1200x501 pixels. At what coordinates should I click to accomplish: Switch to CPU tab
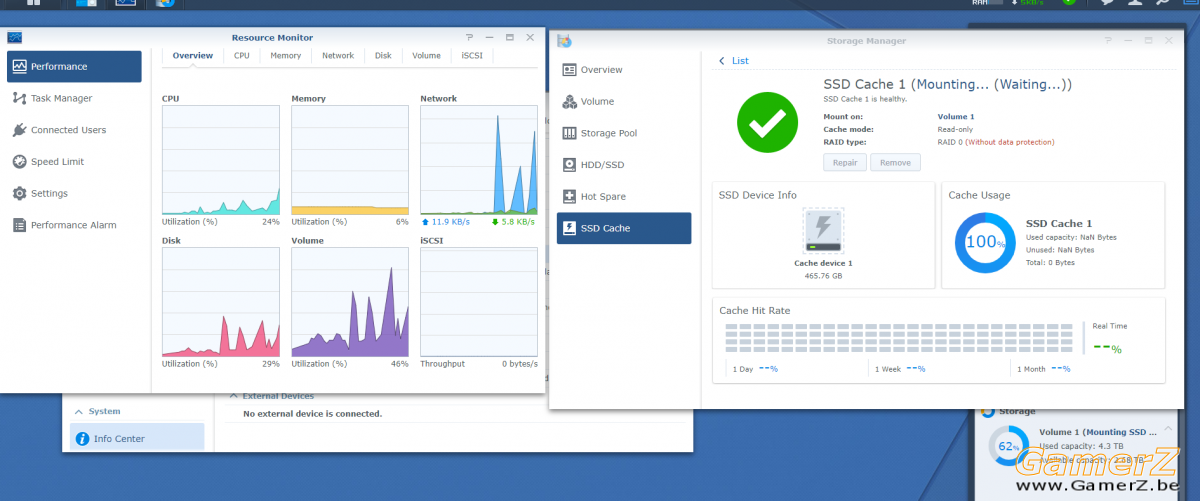tap(242, 56)
